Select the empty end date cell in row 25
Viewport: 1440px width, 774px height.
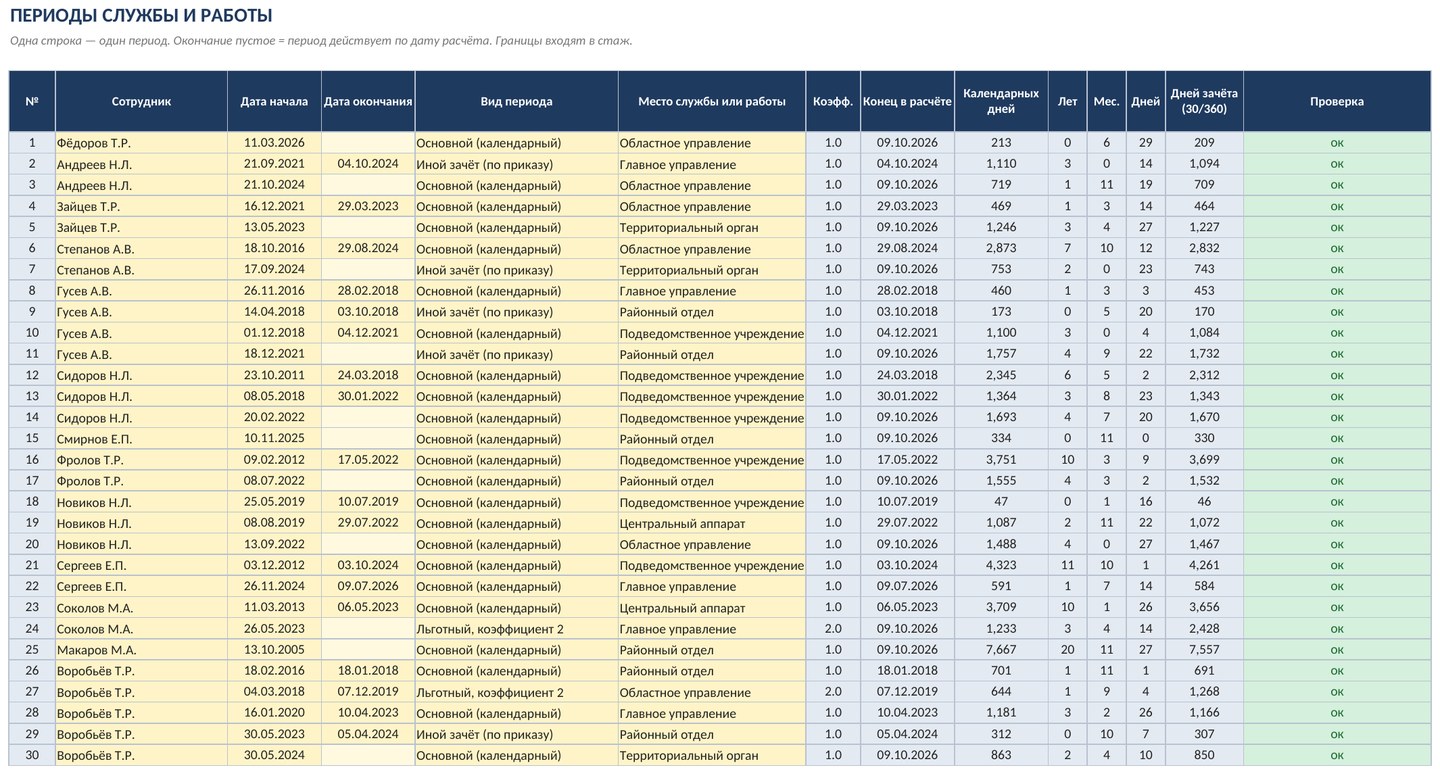click(x=368, y=650)
